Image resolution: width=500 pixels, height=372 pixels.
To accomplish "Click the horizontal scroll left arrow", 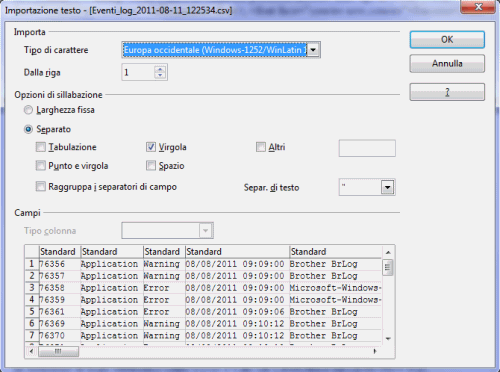I will pyautogui.click(x=32, y=351).
